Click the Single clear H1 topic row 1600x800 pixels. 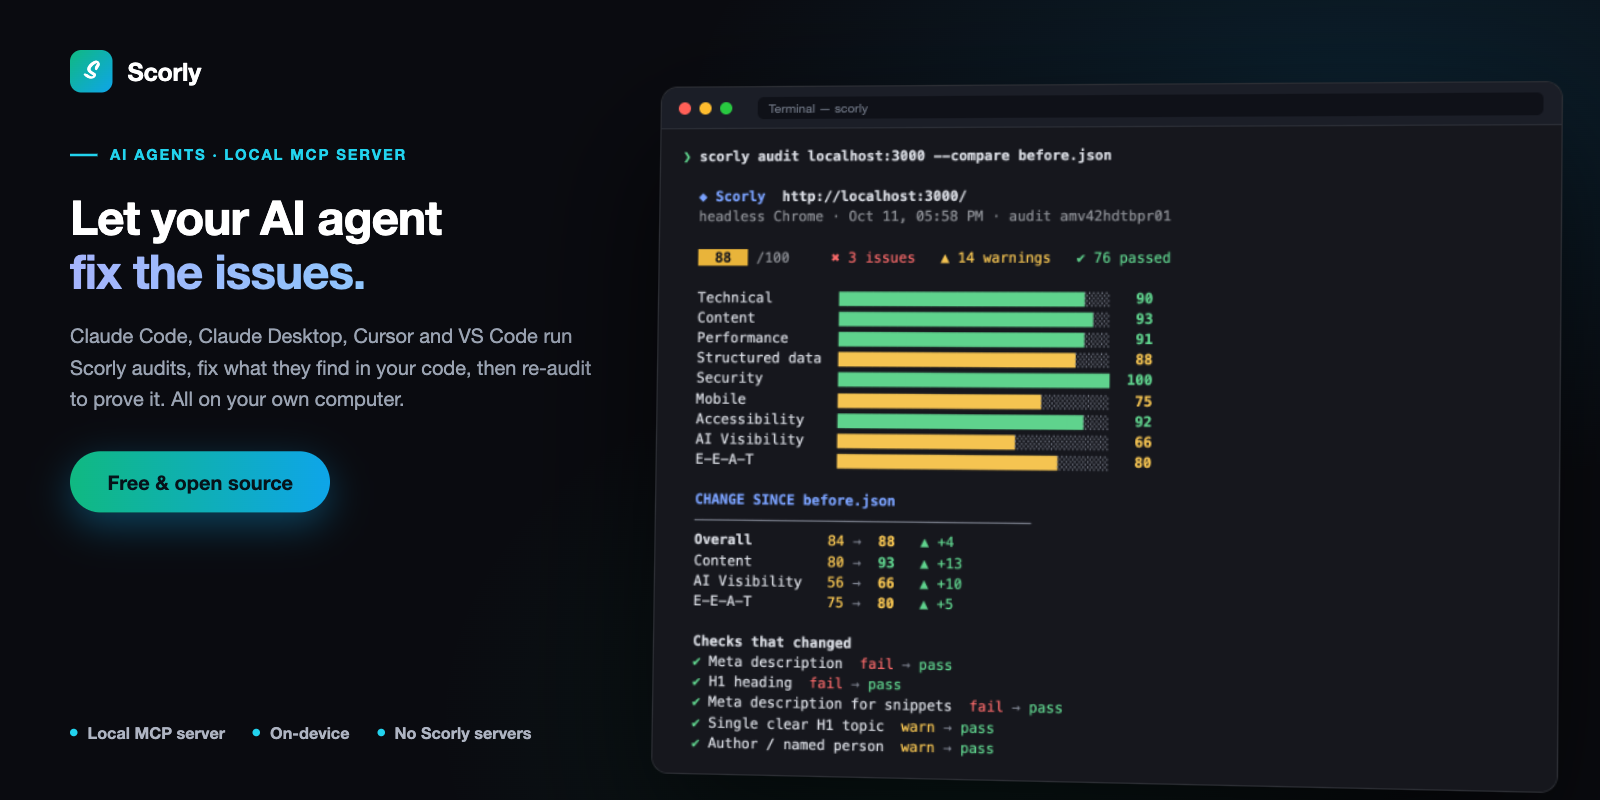(x=842, y=725)
